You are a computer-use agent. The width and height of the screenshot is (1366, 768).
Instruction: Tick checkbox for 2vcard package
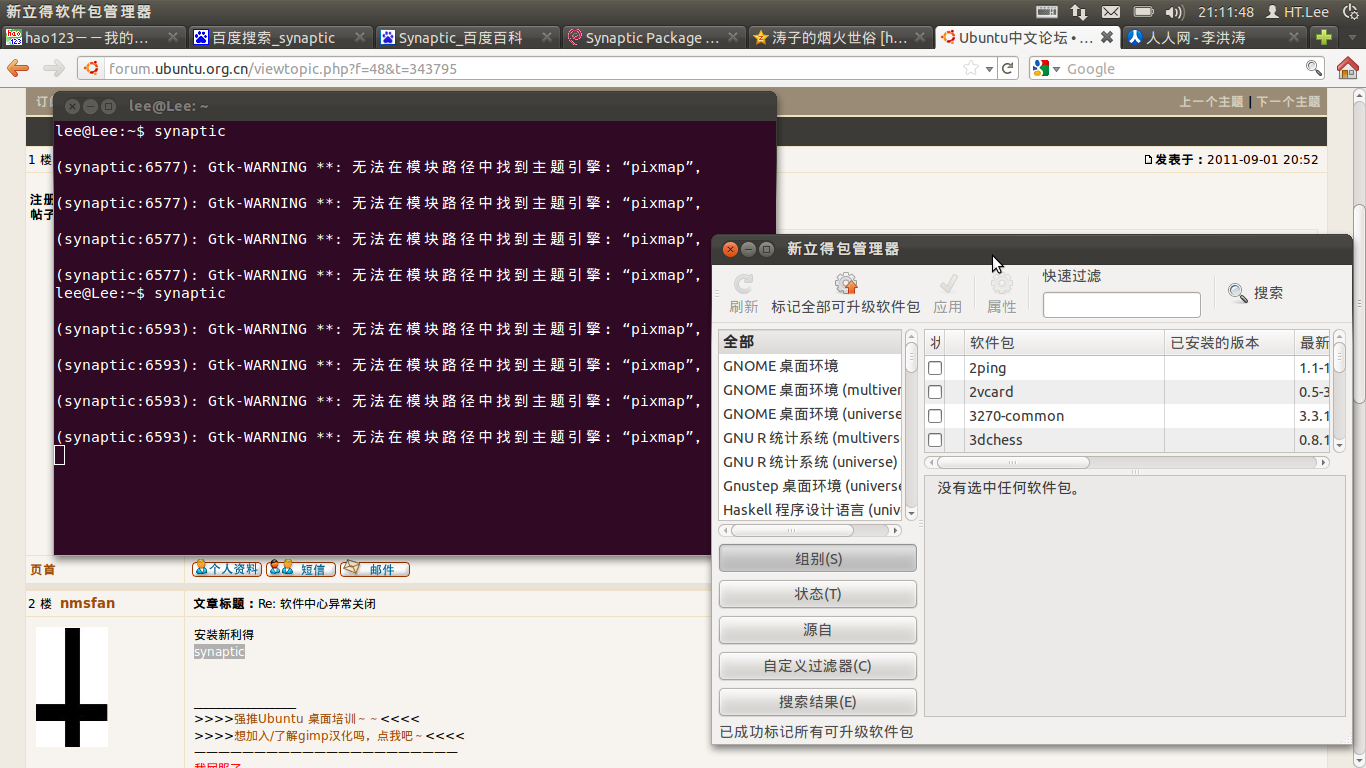[x=935, y=392]
